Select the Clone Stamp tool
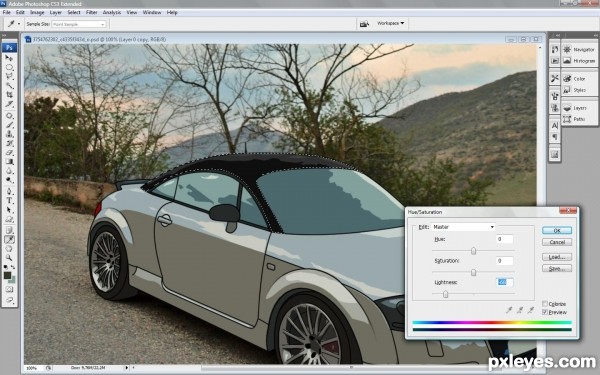 pyautogui.click(x=9, y=134)
